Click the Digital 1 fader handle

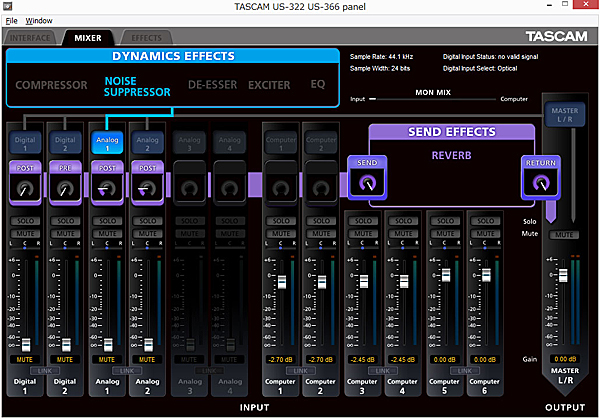tap(26, 344)
